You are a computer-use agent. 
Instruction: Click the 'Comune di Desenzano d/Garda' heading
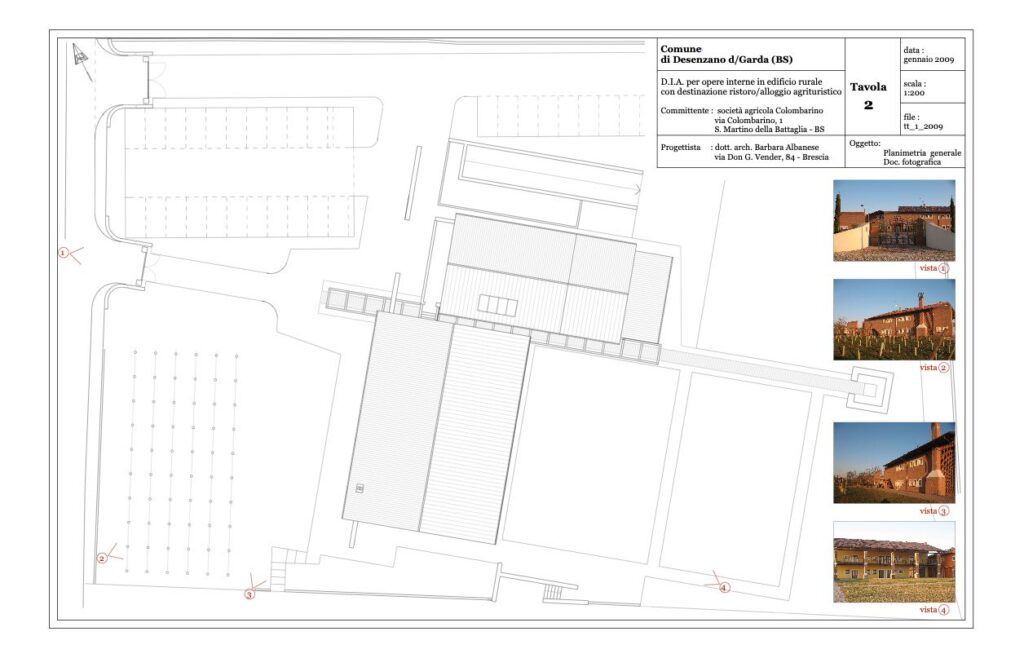click(726, 54)
